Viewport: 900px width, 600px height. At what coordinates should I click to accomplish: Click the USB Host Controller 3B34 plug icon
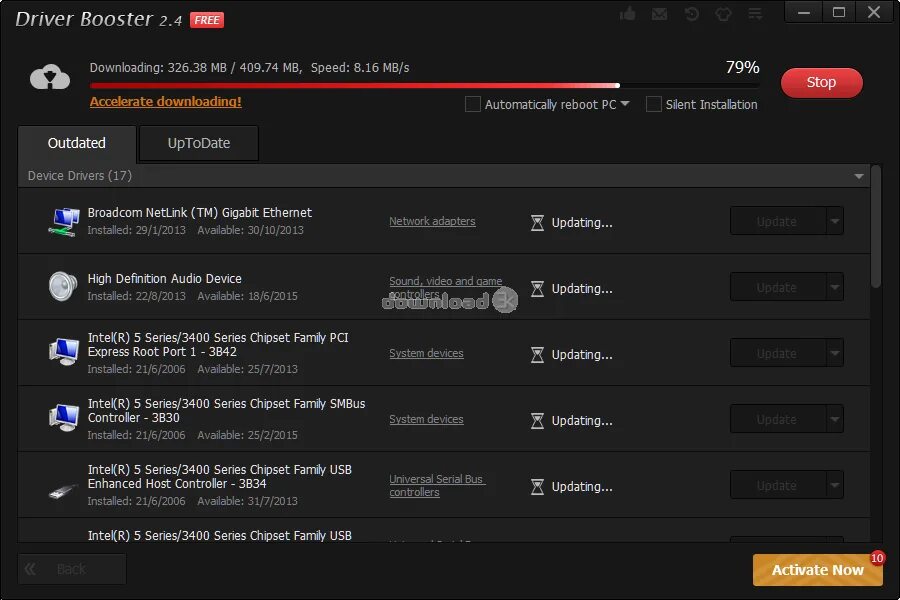[63, 490]
